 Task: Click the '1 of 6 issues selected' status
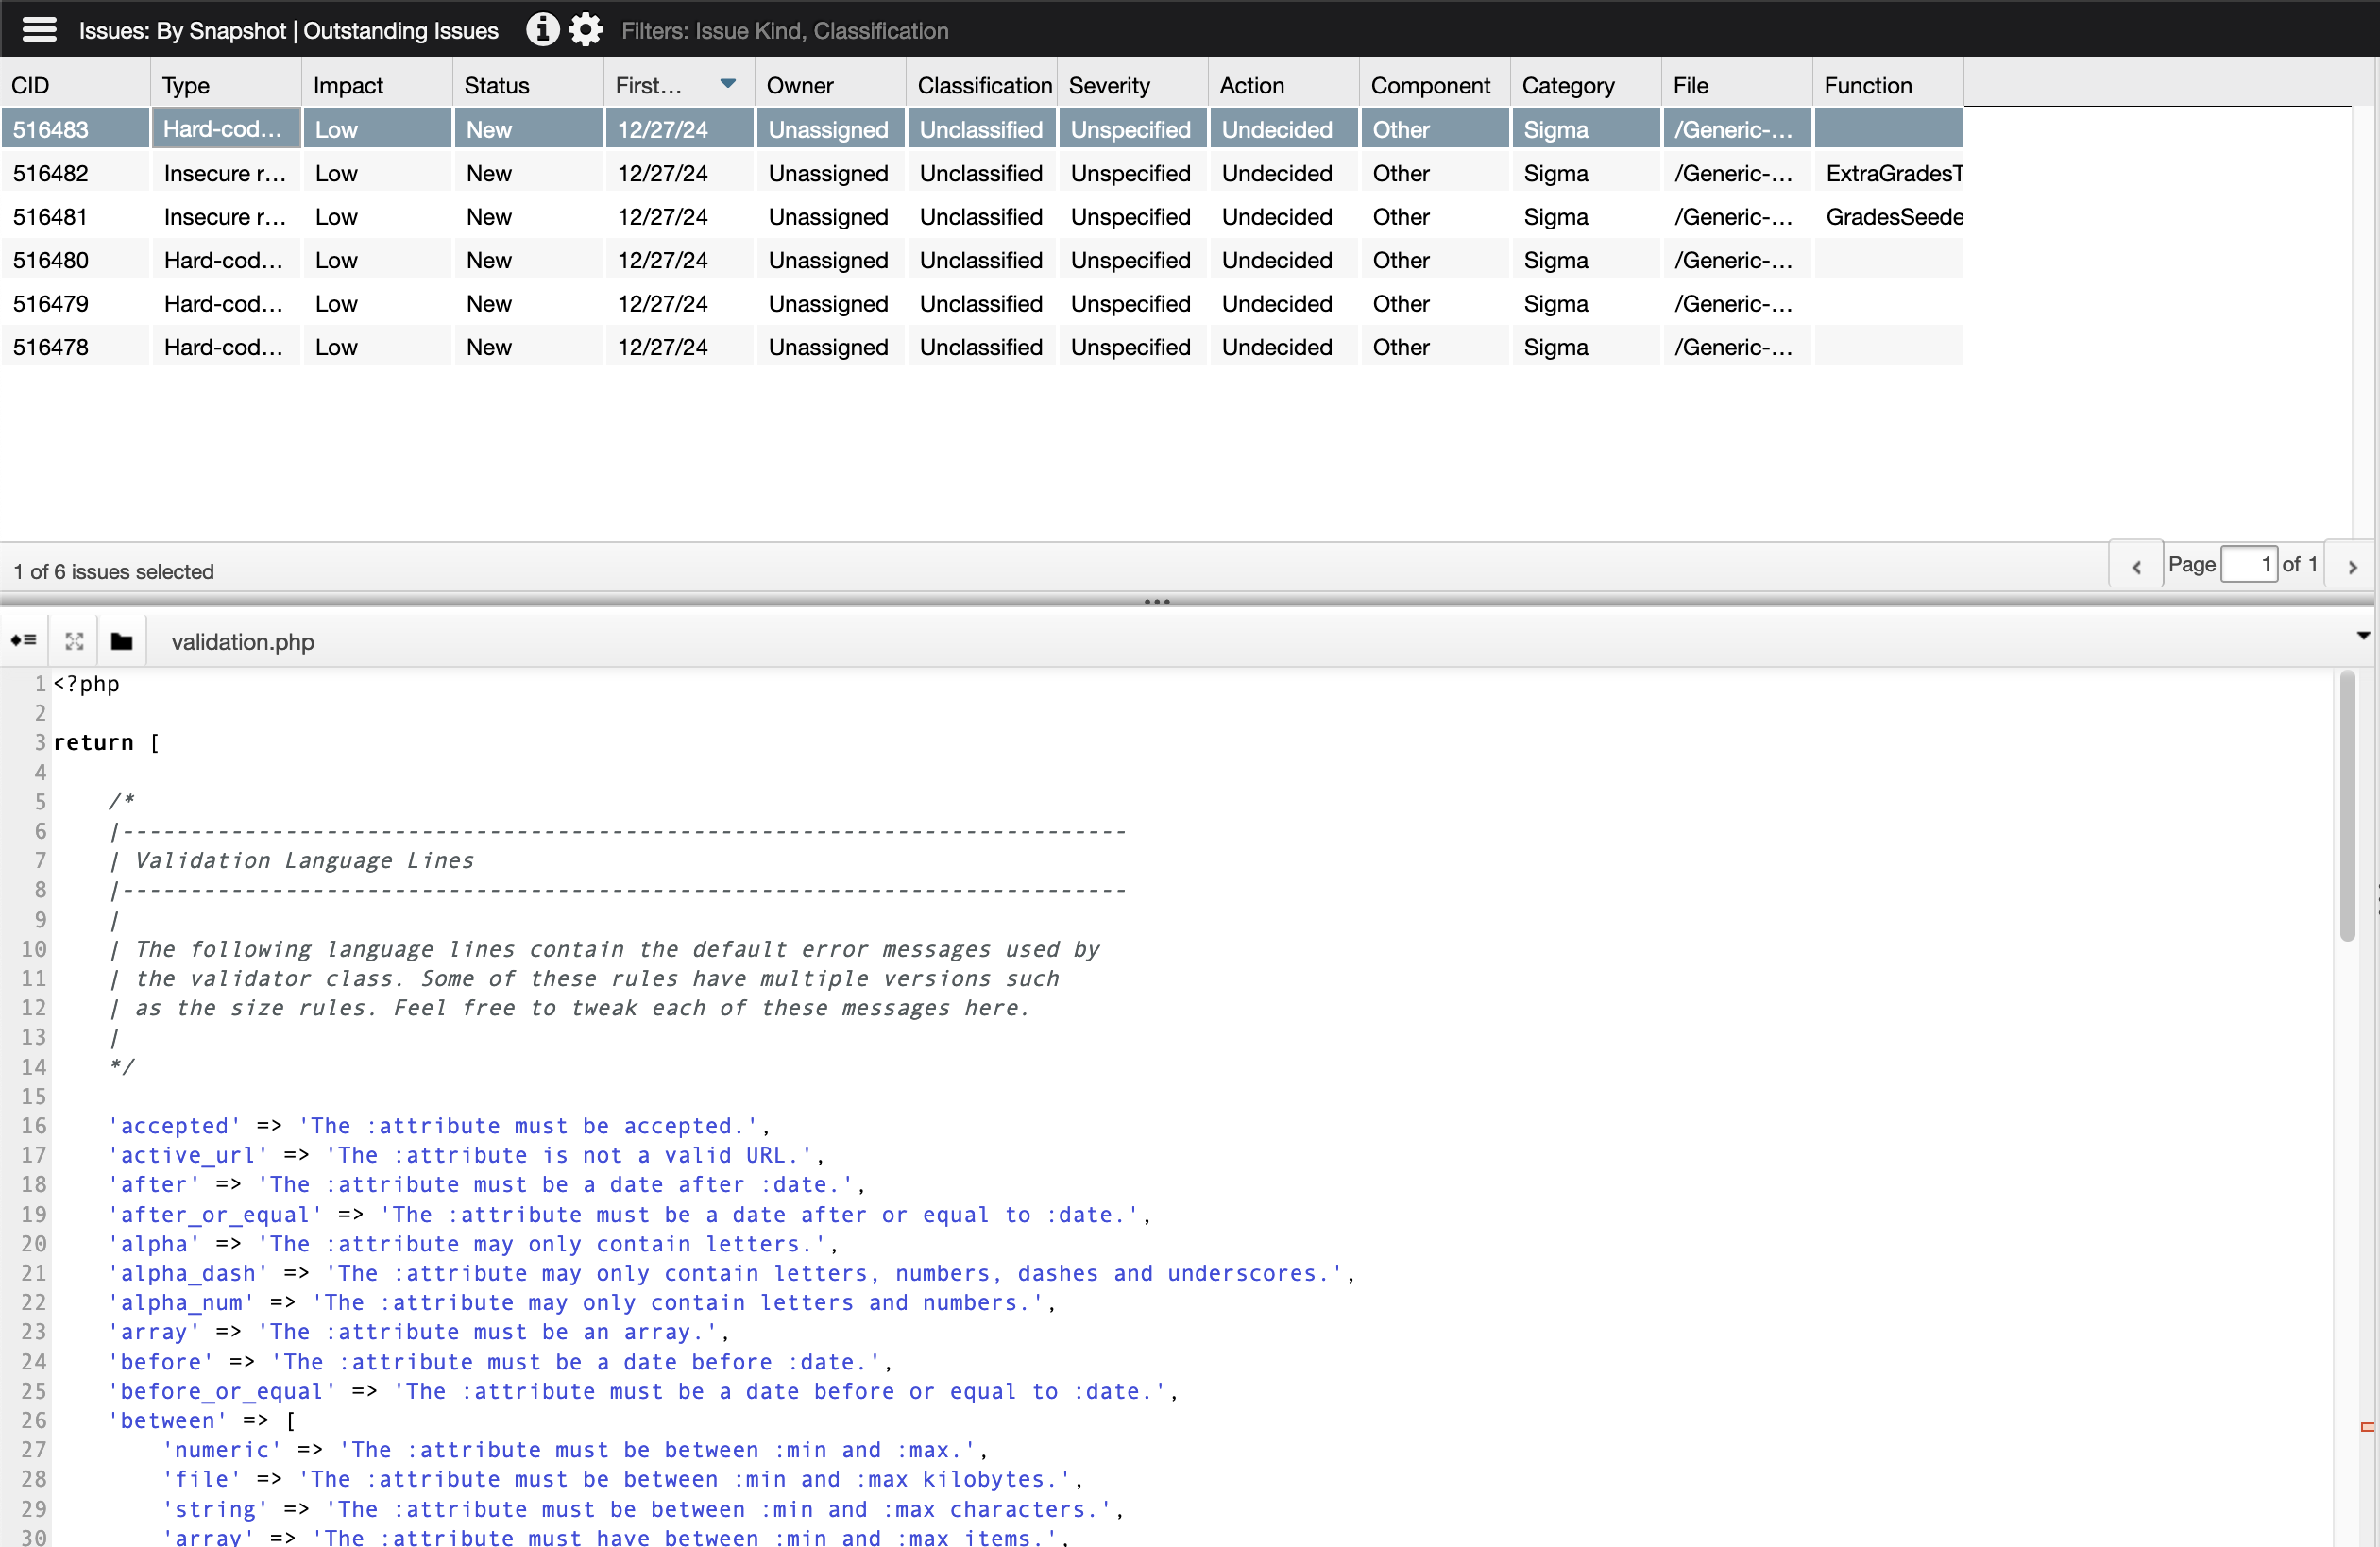coord(114,571)
